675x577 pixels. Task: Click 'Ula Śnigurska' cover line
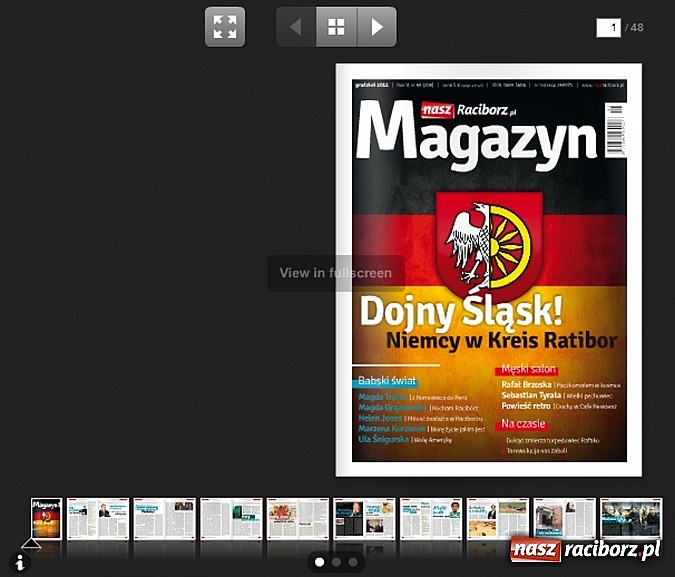coord(384,440)
